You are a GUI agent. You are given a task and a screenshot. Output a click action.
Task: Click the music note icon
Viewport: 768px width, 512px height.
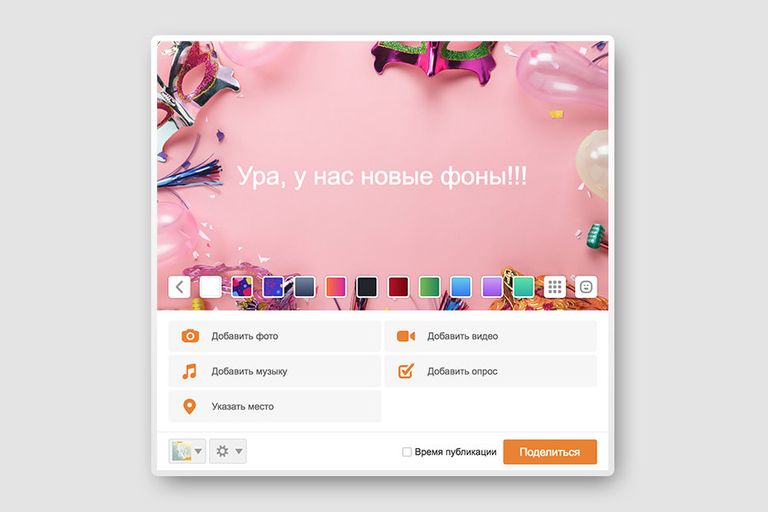pyautogui.click(x=190, y=371)
